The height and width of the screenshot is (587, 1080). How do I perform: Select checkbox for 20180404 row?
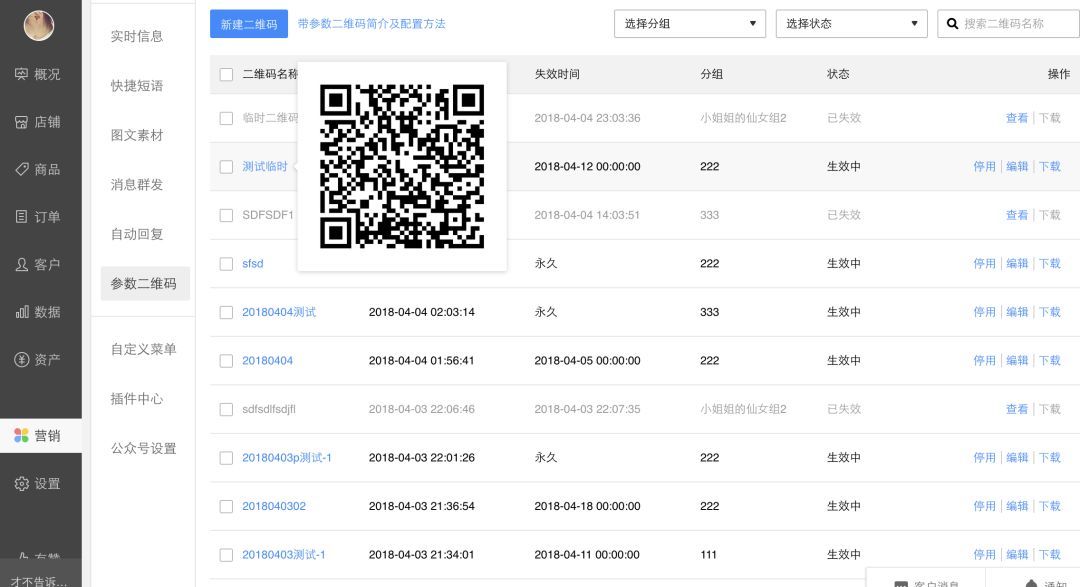click(x=226, y=361)
